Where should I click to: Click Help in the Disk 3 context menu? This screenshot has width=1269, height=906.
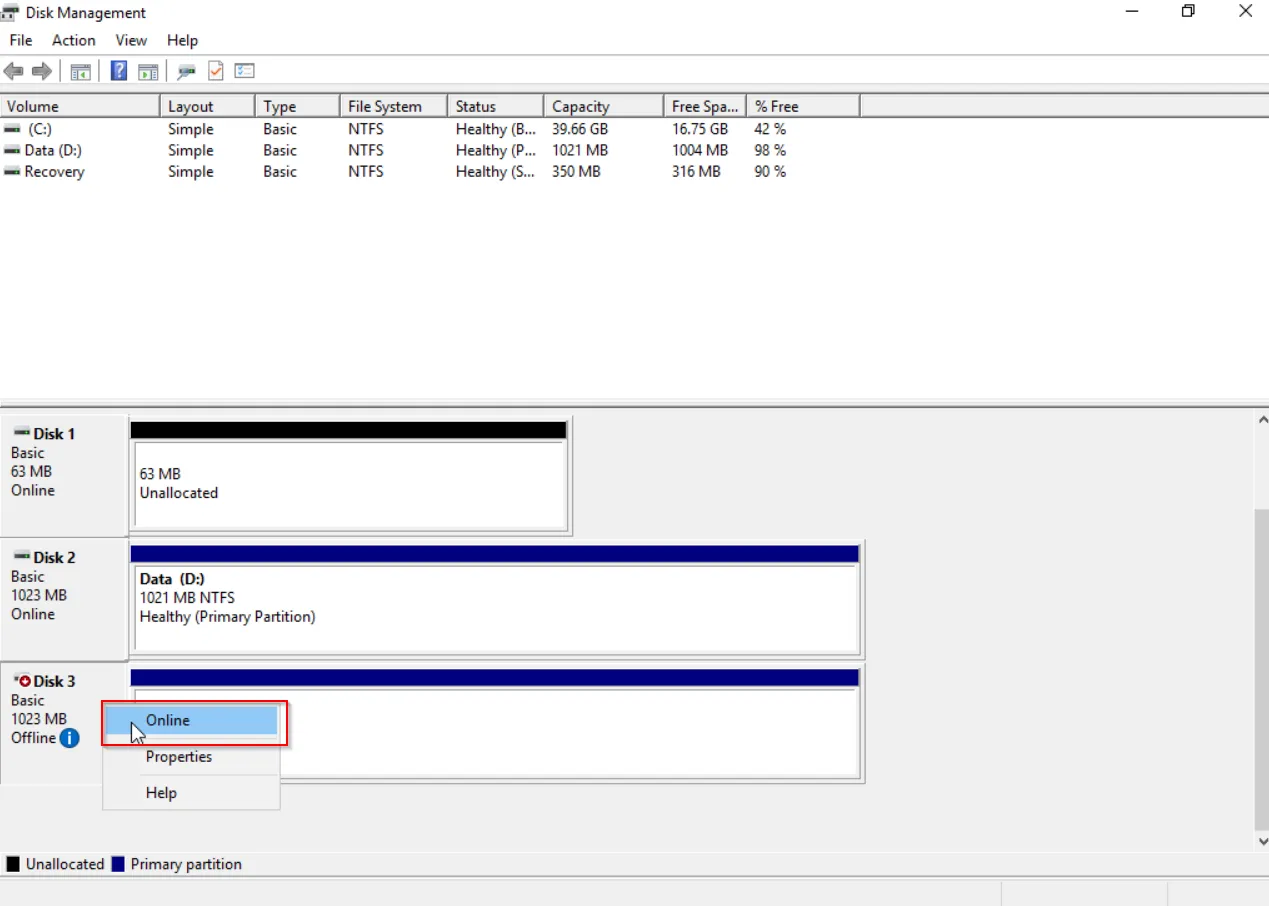pos(161,792)
